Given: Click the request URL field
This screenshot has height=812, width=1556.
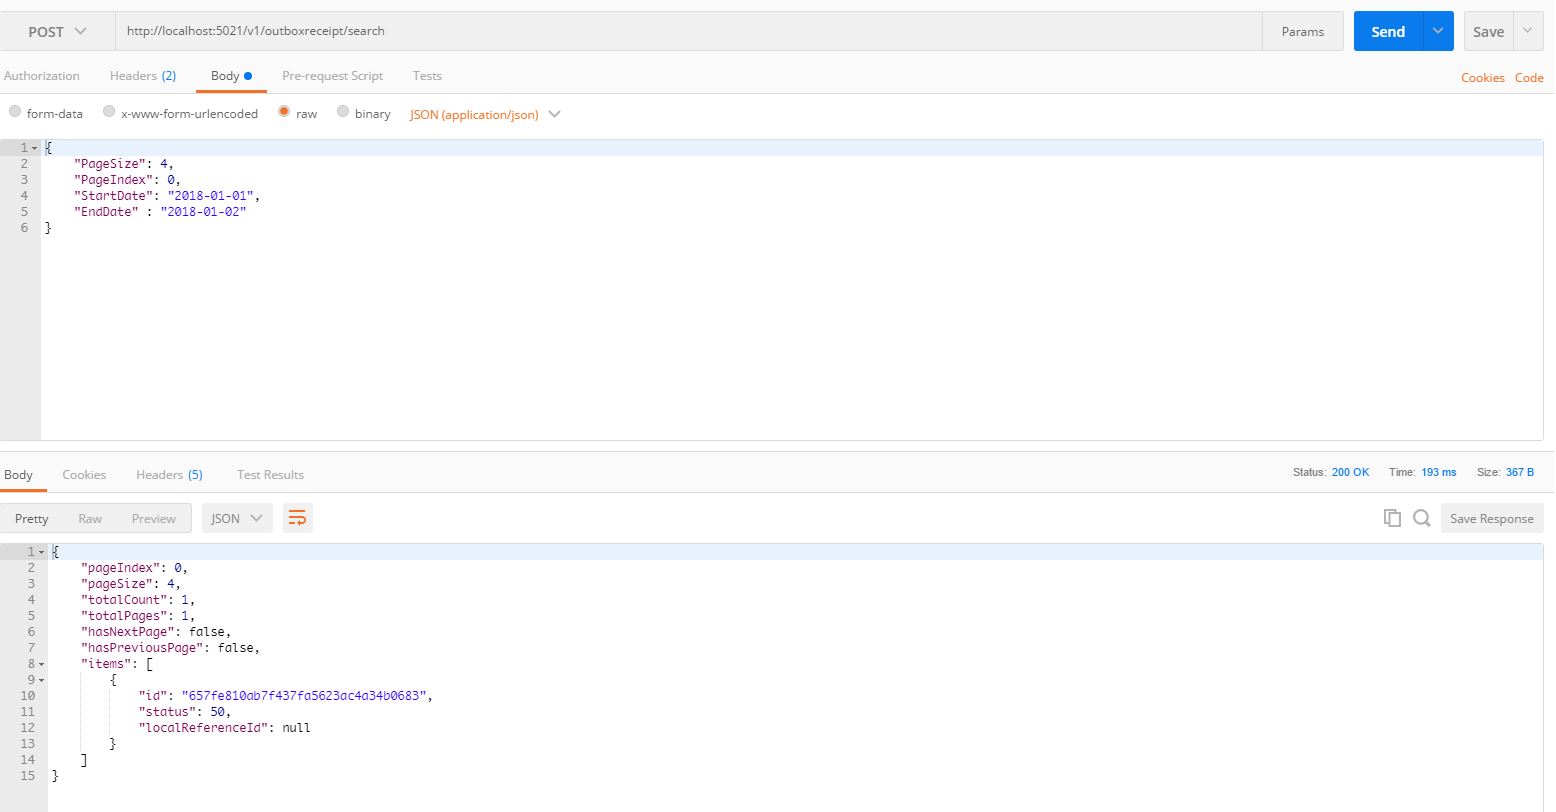Looking at the screenshot, I should point(689,31).
